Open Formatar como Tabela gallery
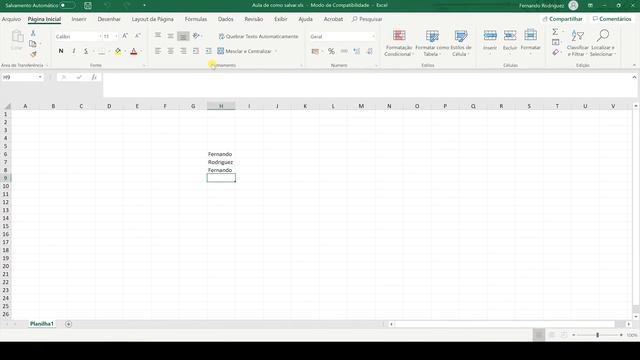The height and width of the screenshot is (360, 640). click(432, 42)
